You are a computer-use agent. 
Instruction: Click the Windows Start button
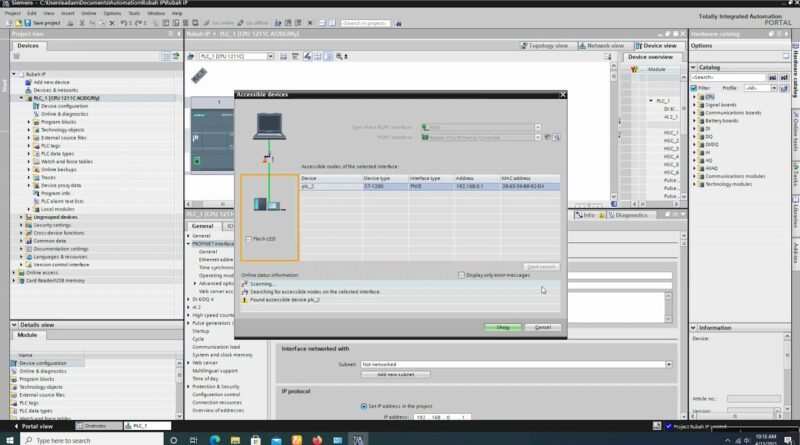[9, 440]
